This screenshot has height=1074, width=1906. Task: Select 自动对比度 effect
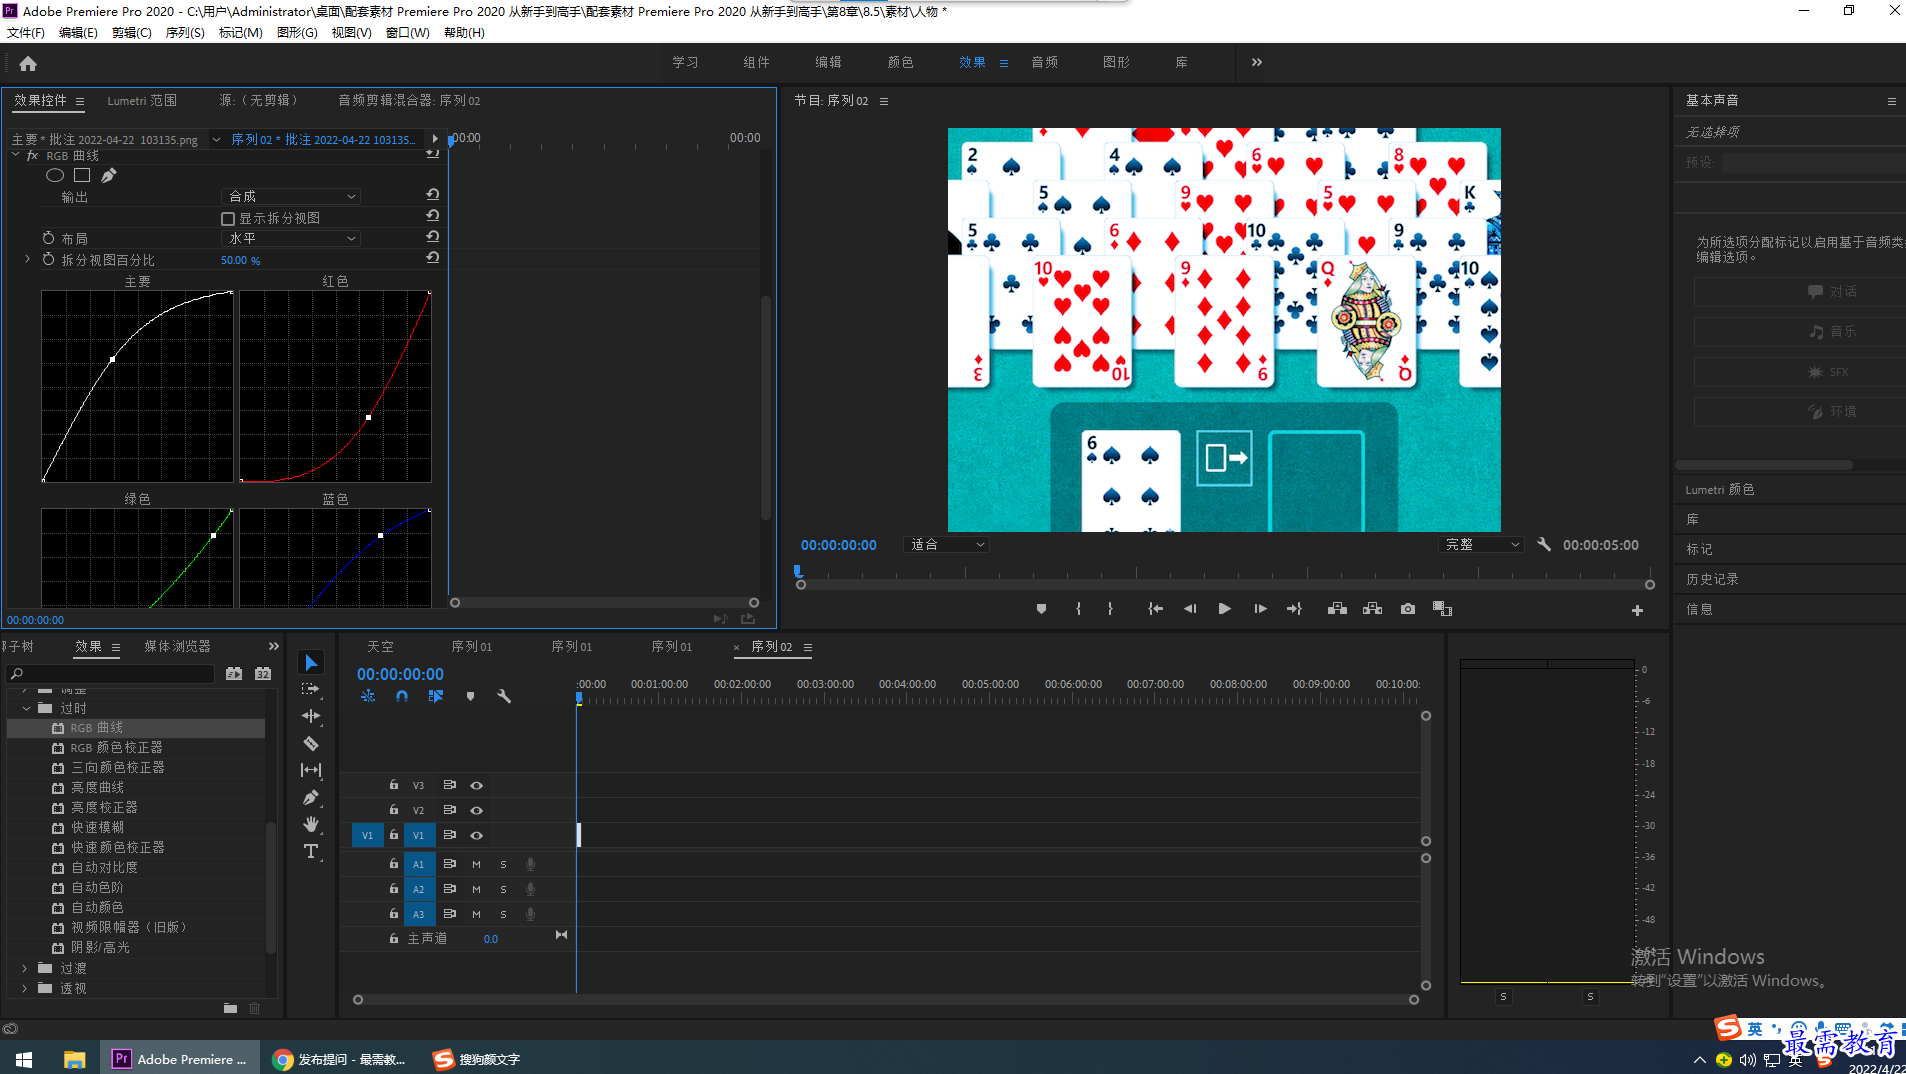[104, 867]
